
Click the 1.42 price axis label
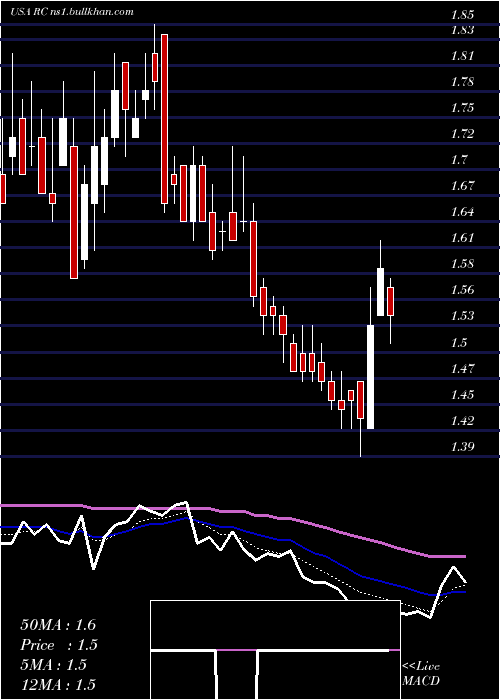pos(462,420)
